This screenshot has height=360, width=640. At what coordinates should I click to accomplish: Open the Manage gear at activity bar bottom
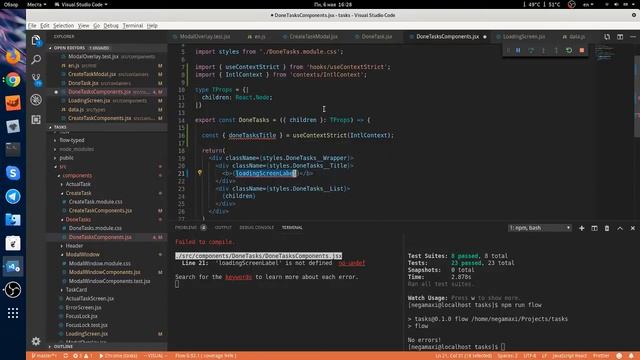36,341
